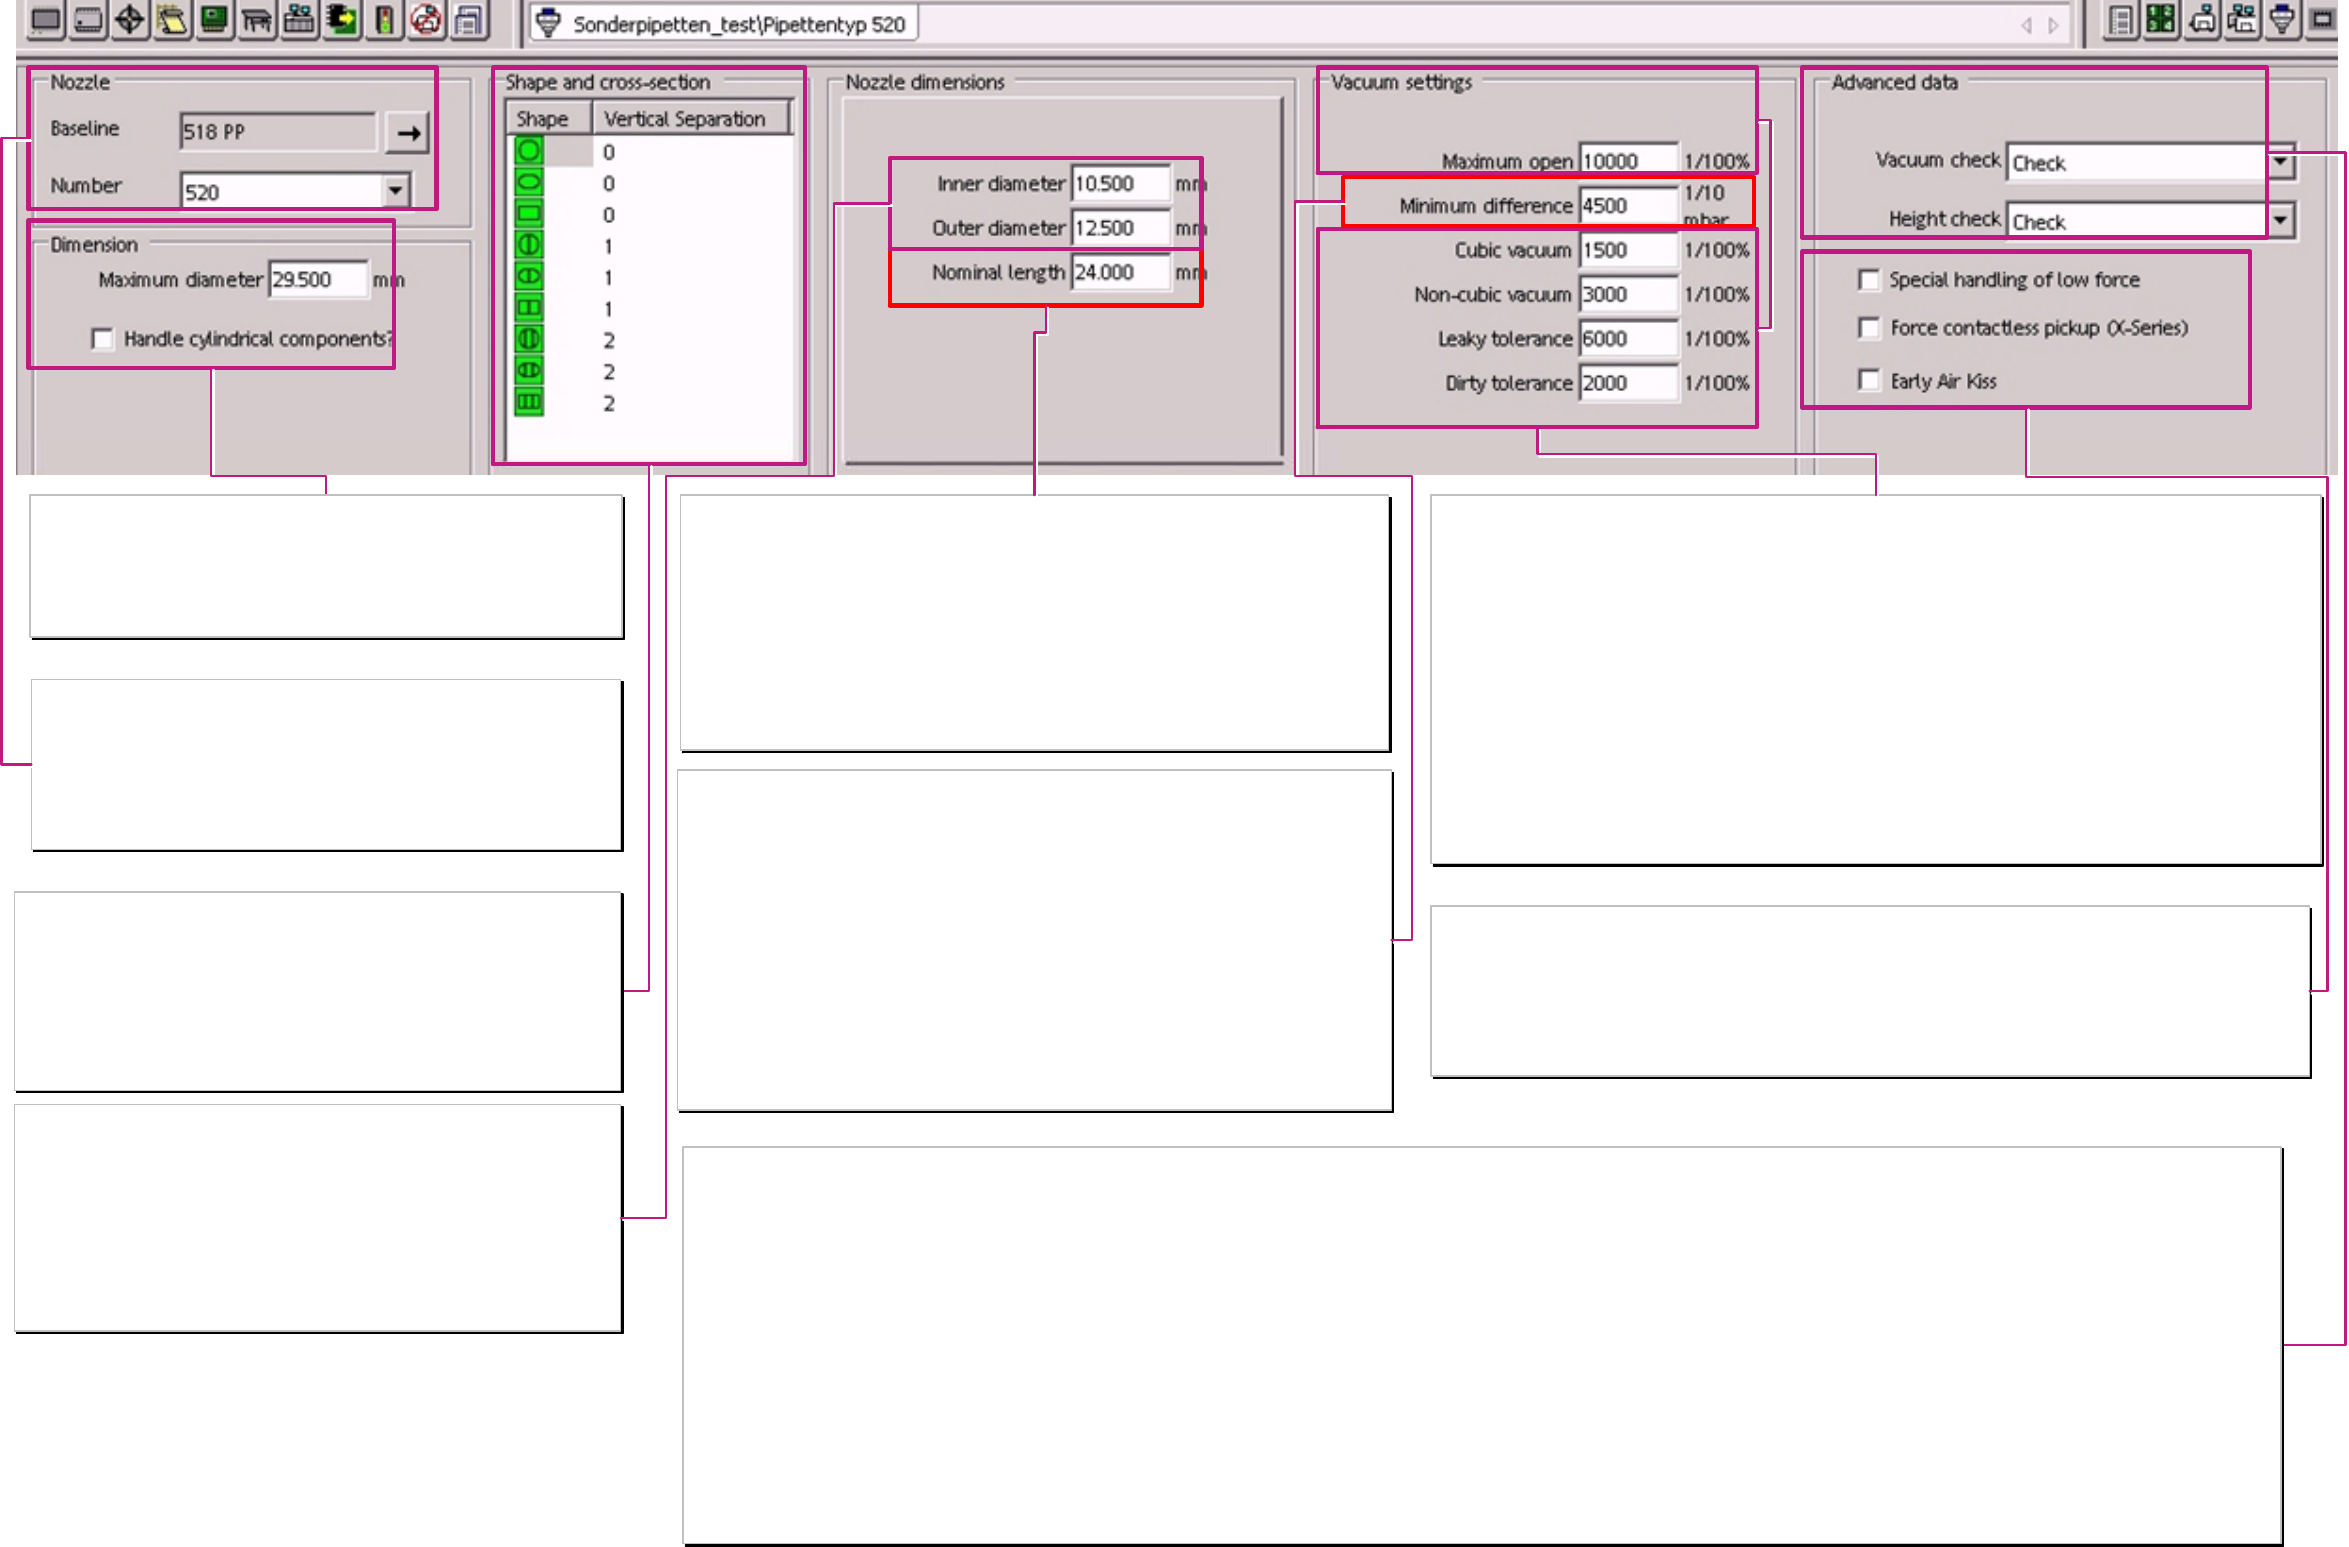Click the tab scroll right arrow
Screen dimensions: 2349x1547
[x=2053, y=25]
